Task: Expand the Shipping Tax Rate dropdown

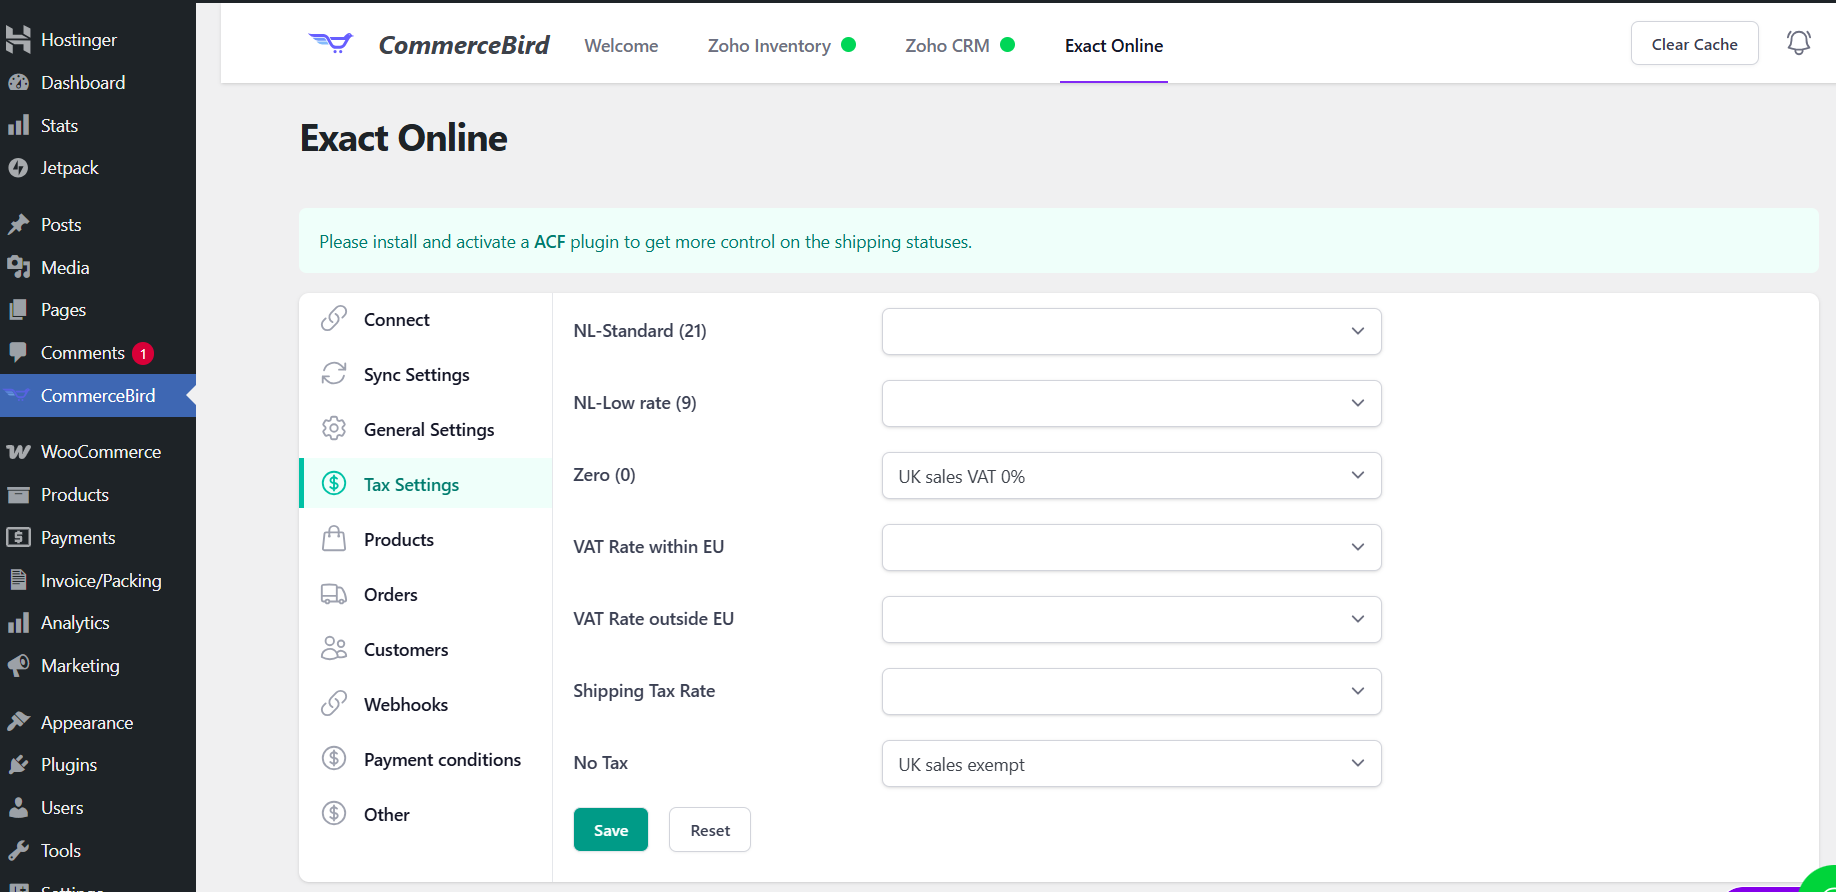Action: click(1131, 691)
